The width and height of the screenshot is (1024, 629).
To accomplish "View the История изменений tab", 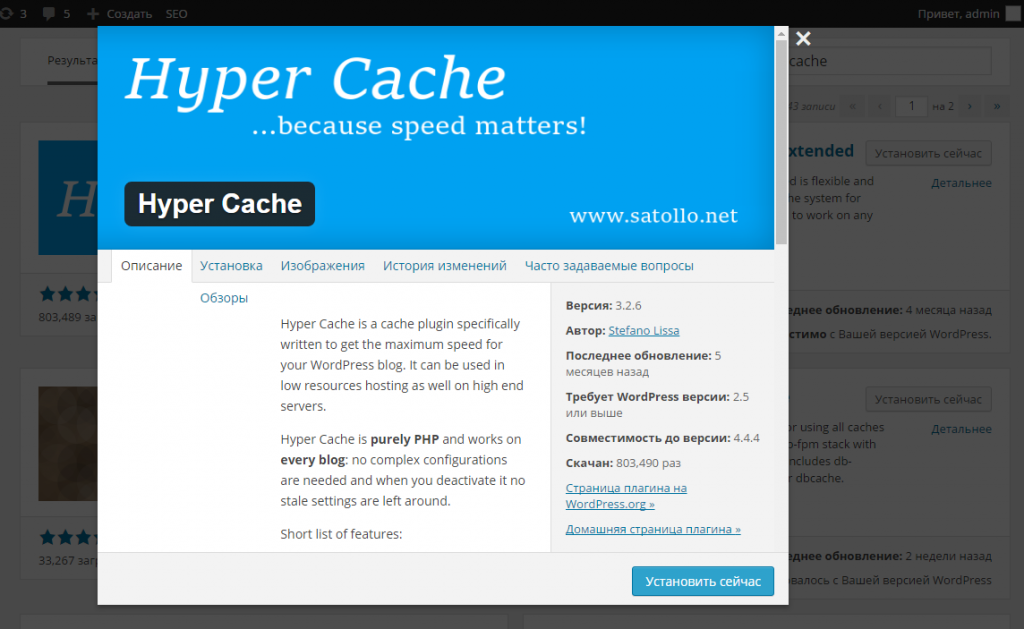I will [445, 266].
